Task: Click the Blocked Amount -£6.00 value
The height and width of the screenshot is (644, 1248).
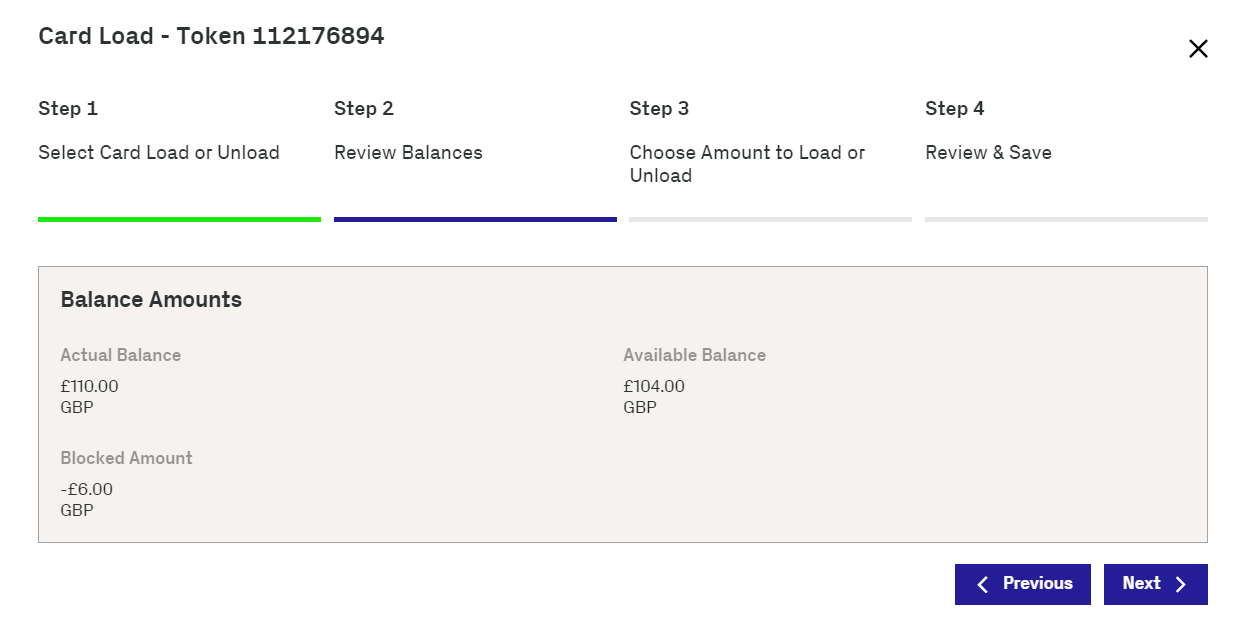Action: (87, 489)
